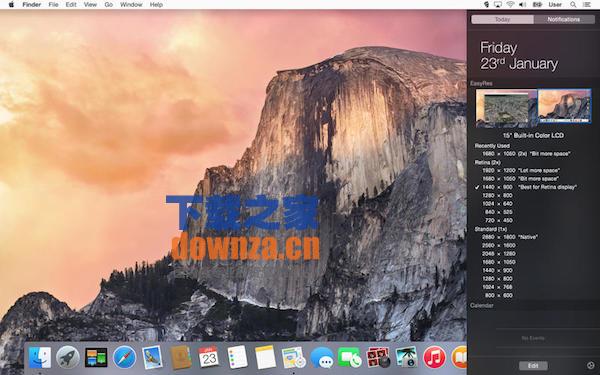Image resolution: width=600 pixels, height=375 pixels.
Task: Open the Help menu
Action: [156, 5]
